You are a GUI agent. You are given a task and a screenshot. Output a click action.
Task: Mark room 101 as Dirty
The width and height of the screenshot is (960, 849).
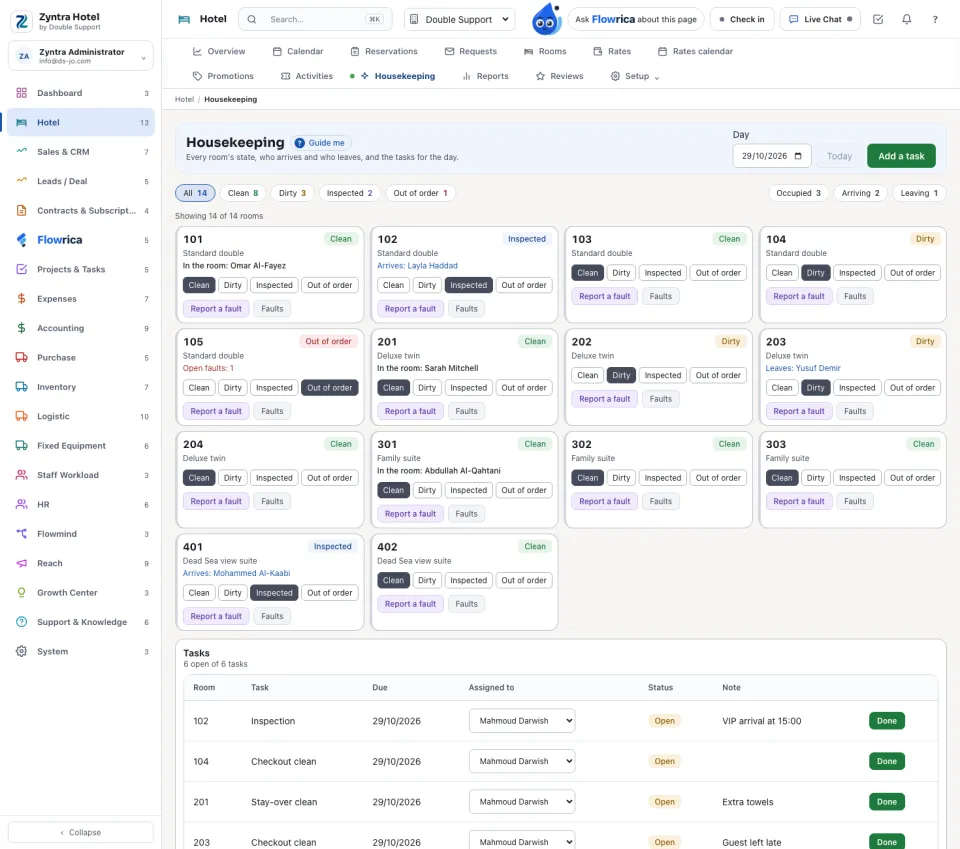233,285
